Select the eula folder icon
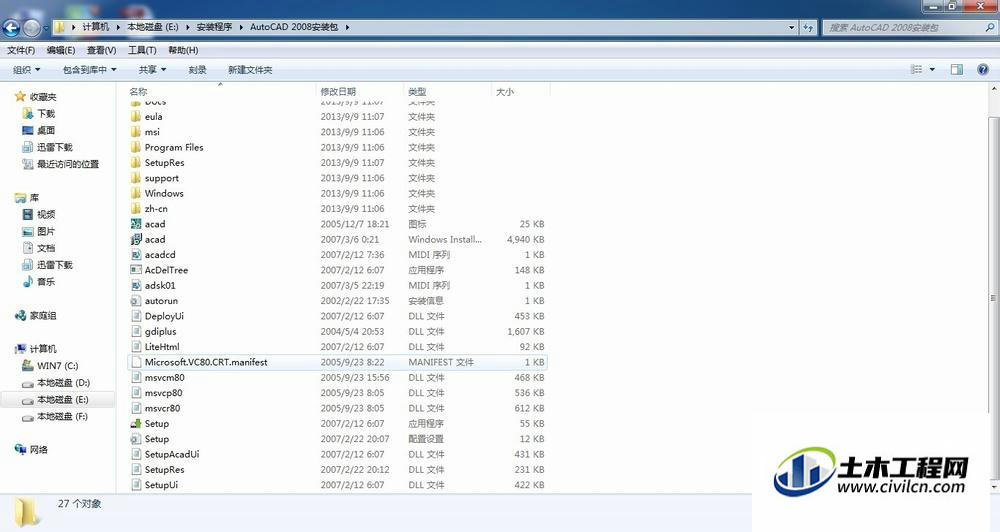This screenshot has width=1000, height=532. tap(136, 117)
